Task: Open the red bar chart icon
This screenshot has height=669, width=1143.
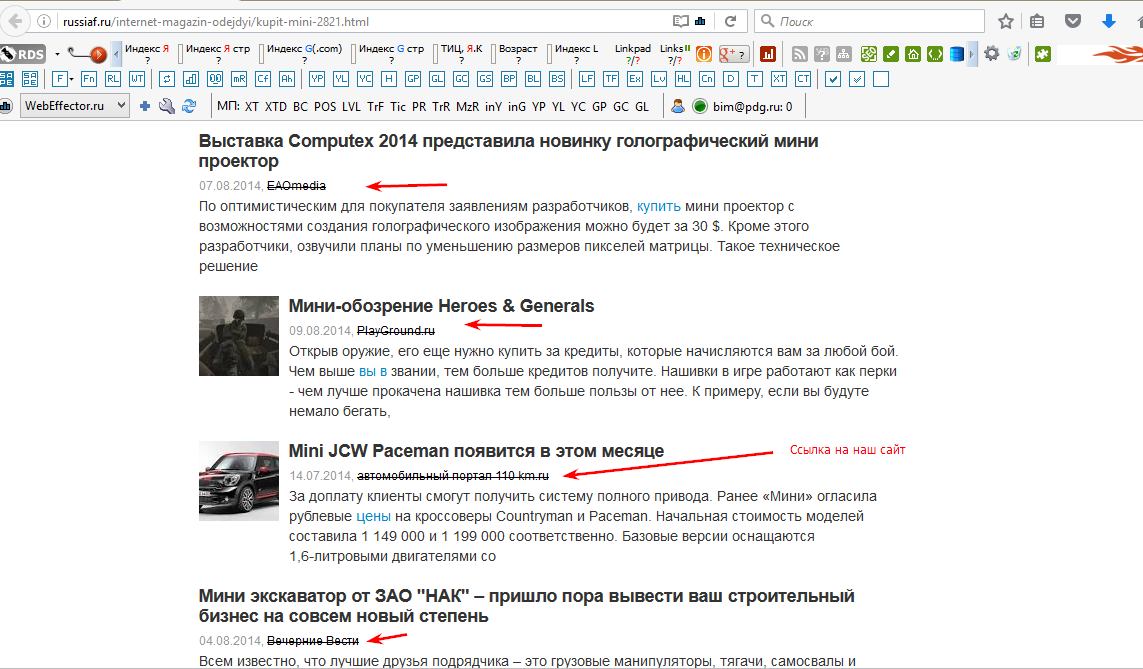Action: [x=768, y=54]
